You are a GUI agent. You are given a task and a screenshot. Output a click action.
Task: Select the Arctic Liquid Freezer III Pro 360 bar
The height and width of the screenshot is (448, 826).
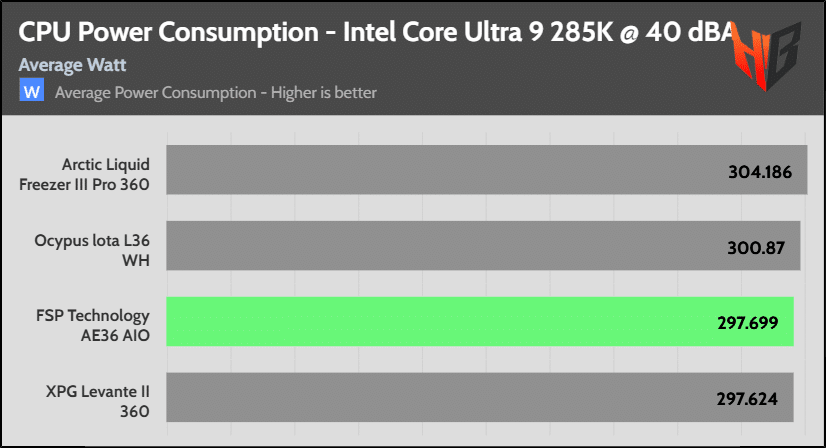click(487, 170)
